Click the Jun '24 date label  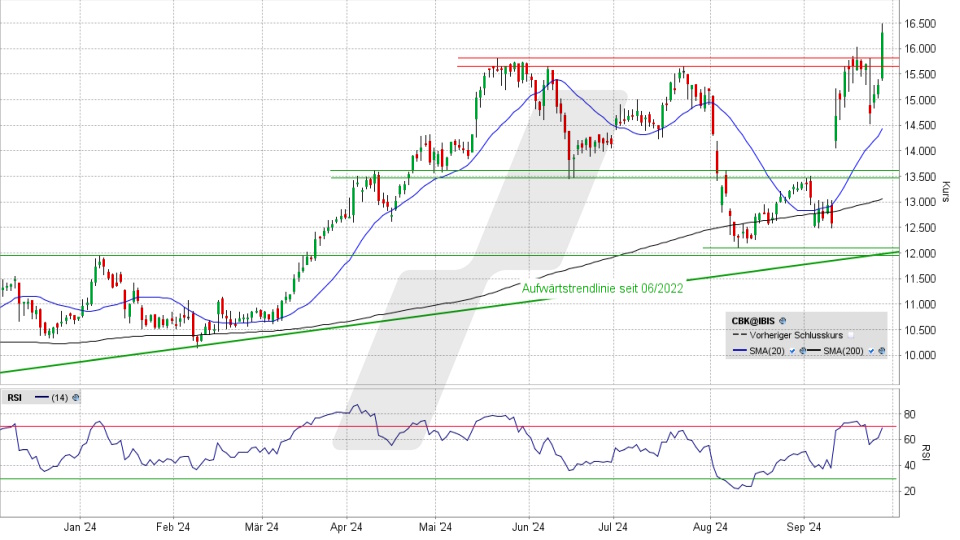[528, 527]
